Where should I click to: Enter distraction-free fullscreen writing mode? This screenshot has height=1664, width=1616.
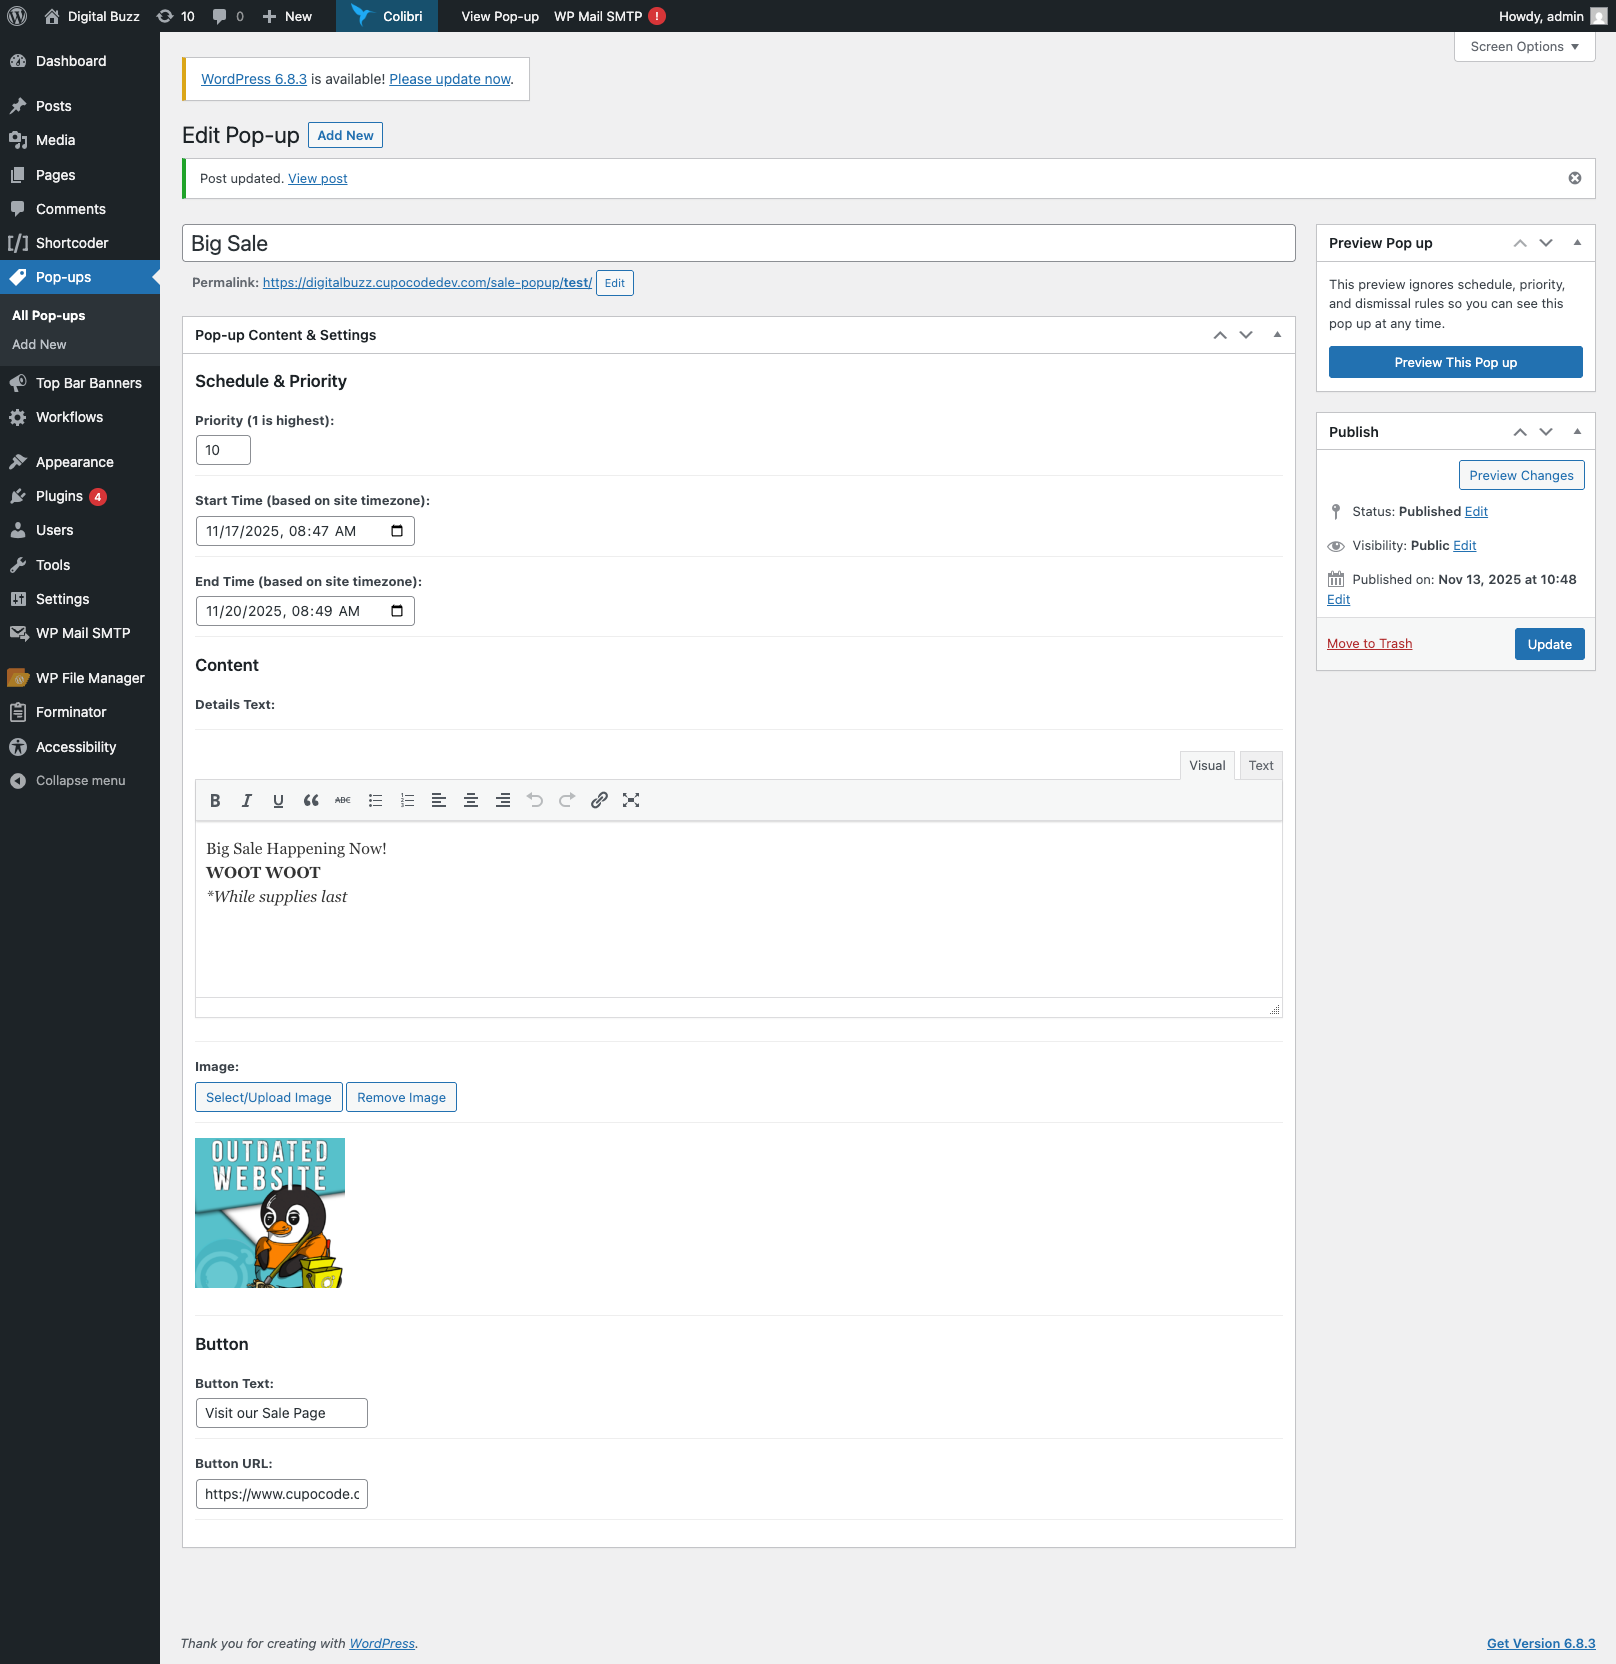[631, 800]
